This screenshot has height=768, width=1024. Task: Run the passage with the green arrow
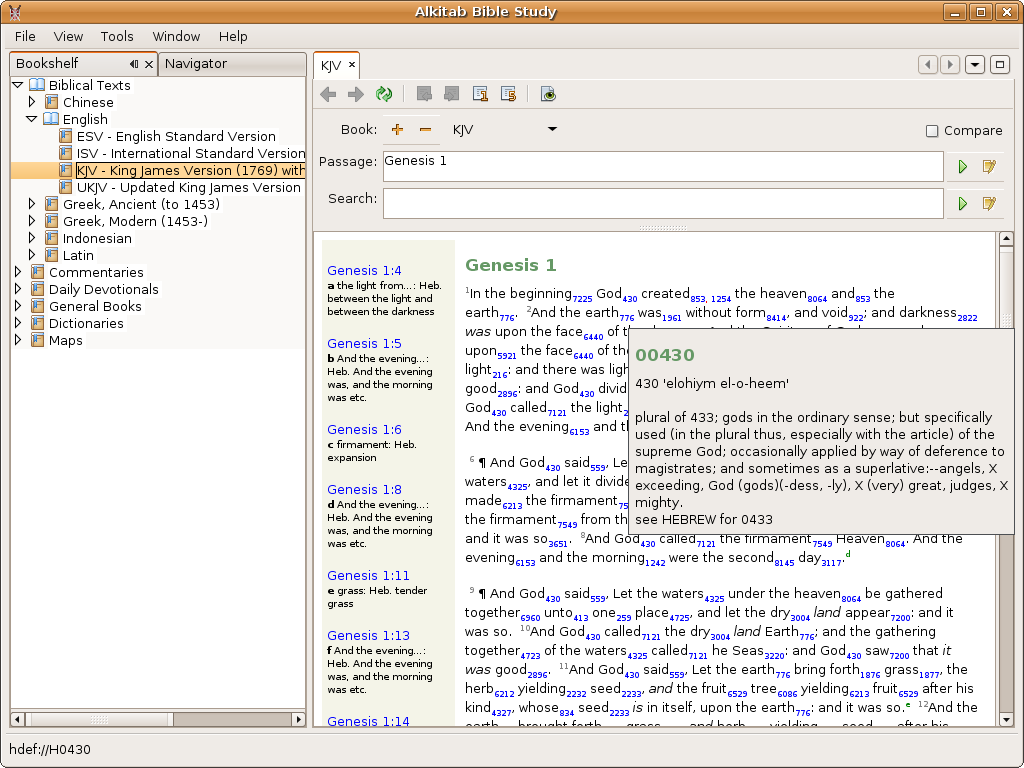[963, 167]
